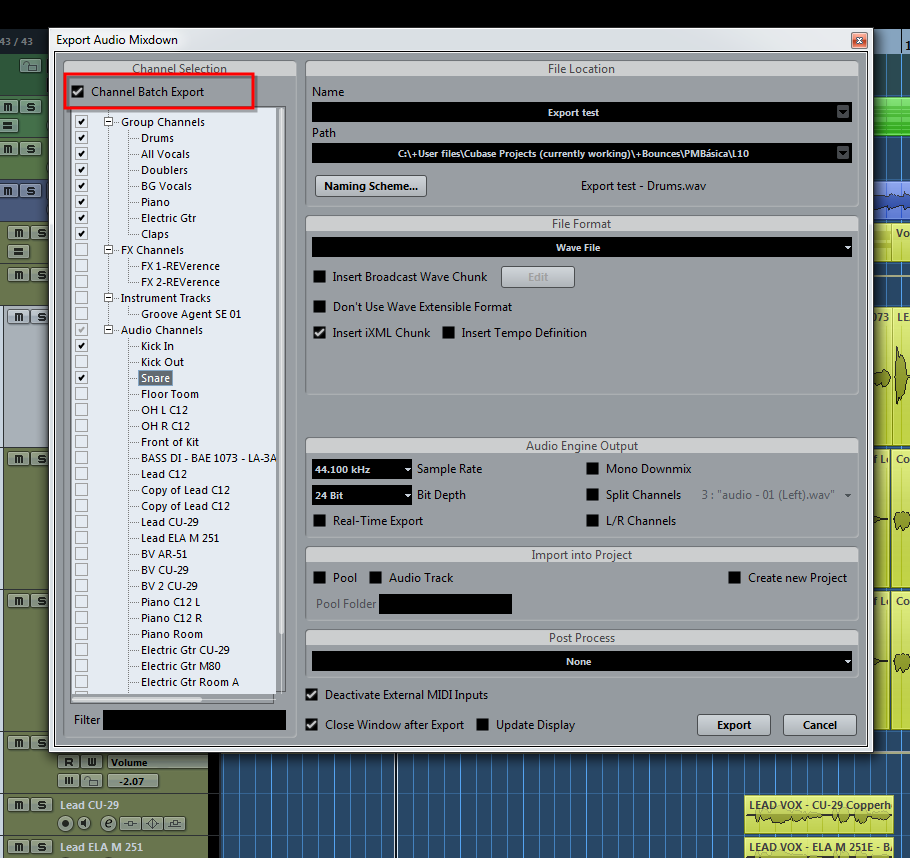Screen dimensions: 910x858
Task: Select the Floor Toom channel row
Action: click(x=169, y=394)
